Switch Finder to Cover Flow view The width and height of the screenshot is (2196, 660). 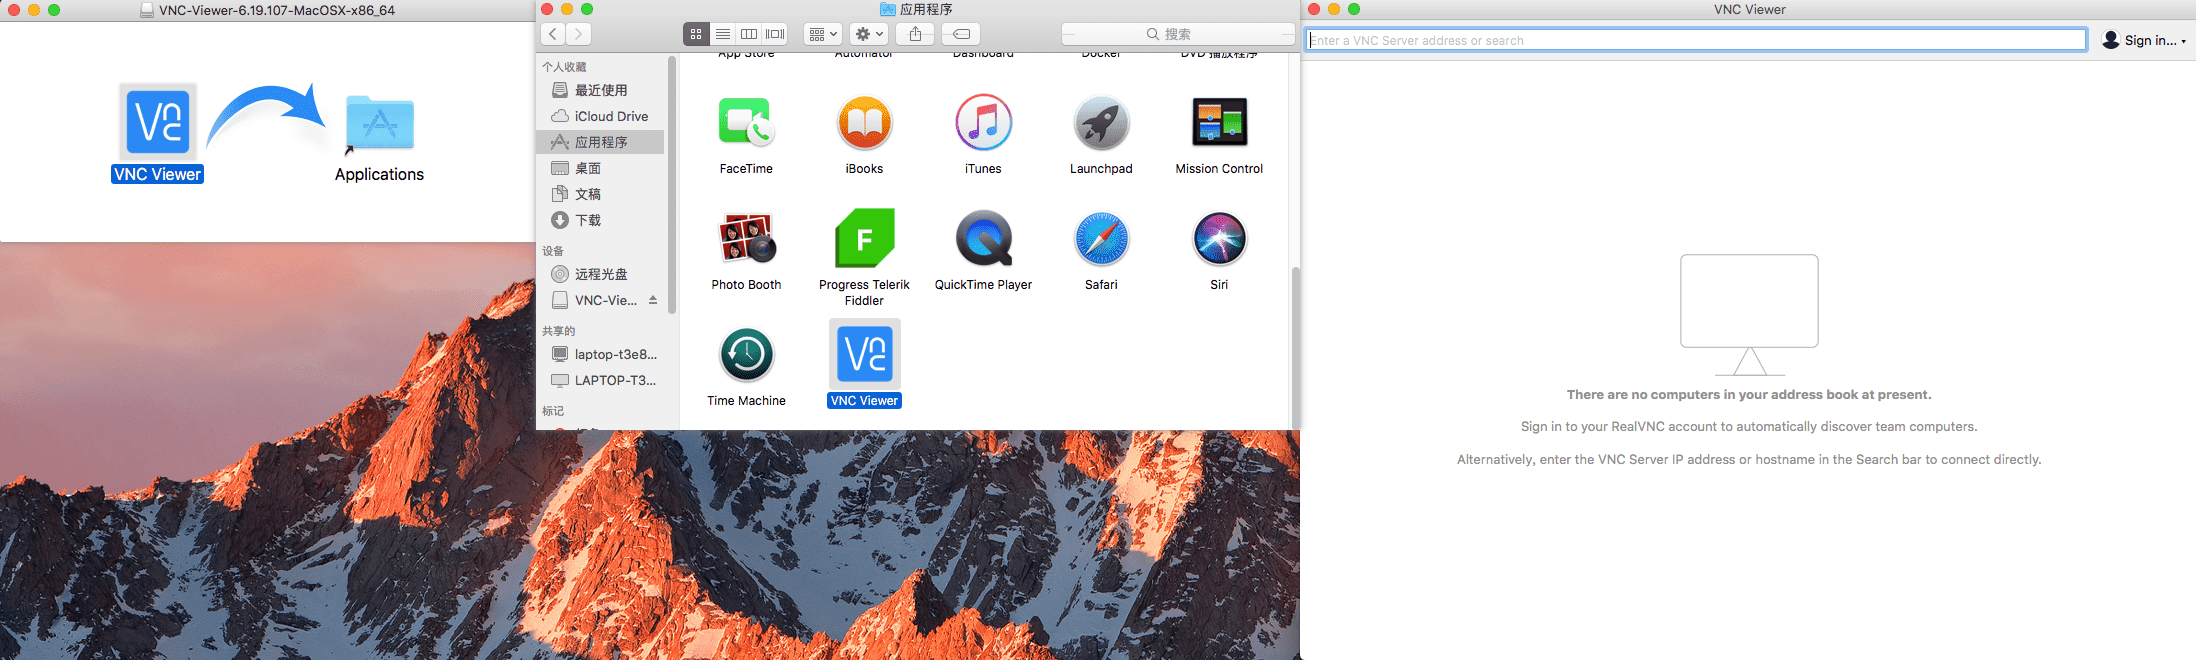775,34
